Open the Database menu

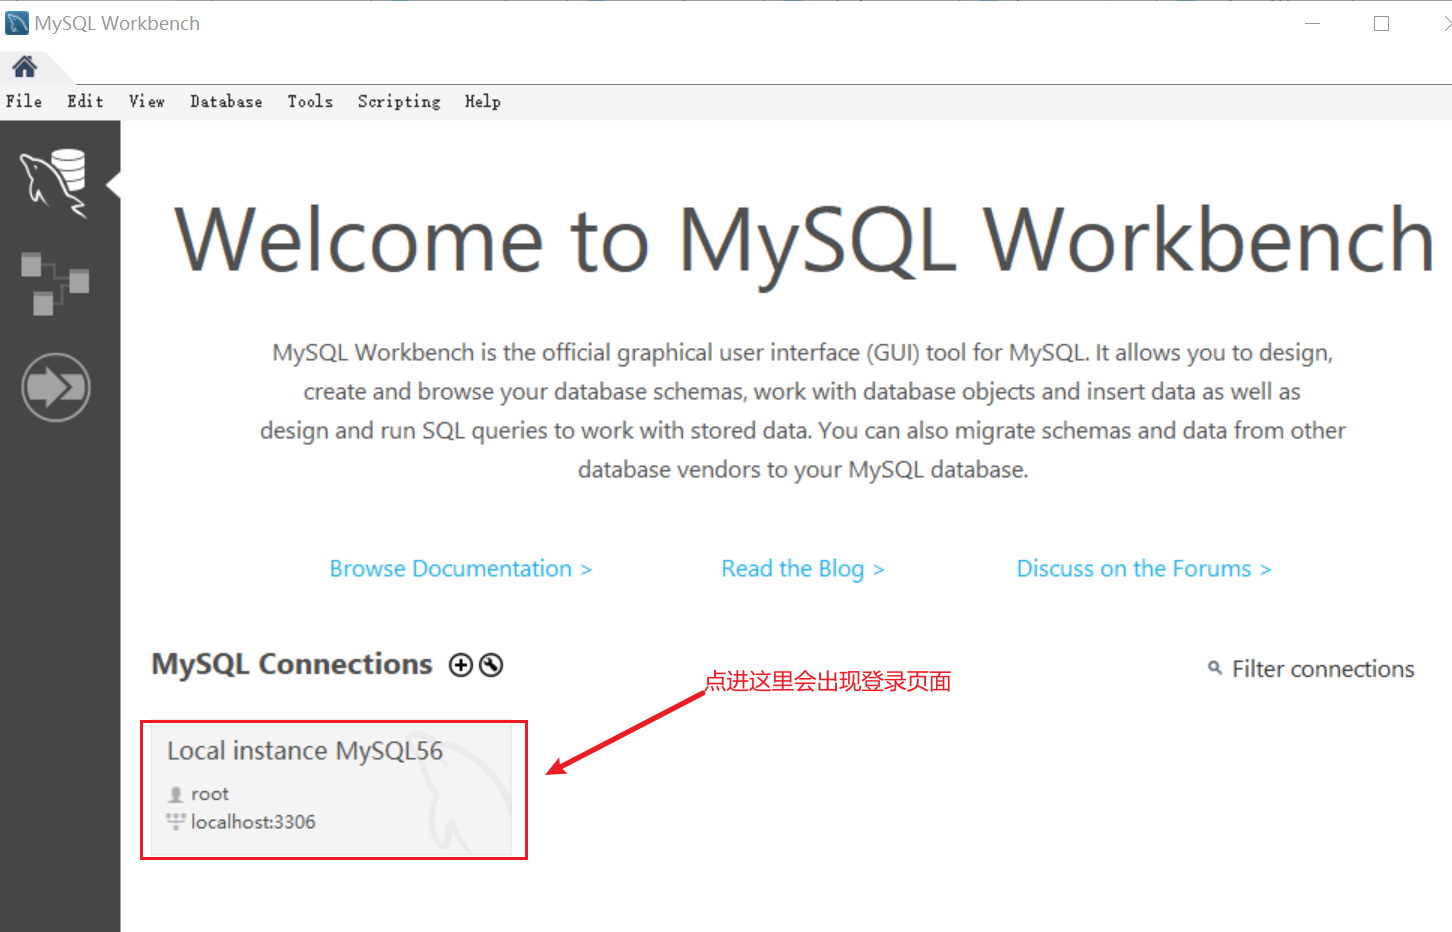(226, 101)
